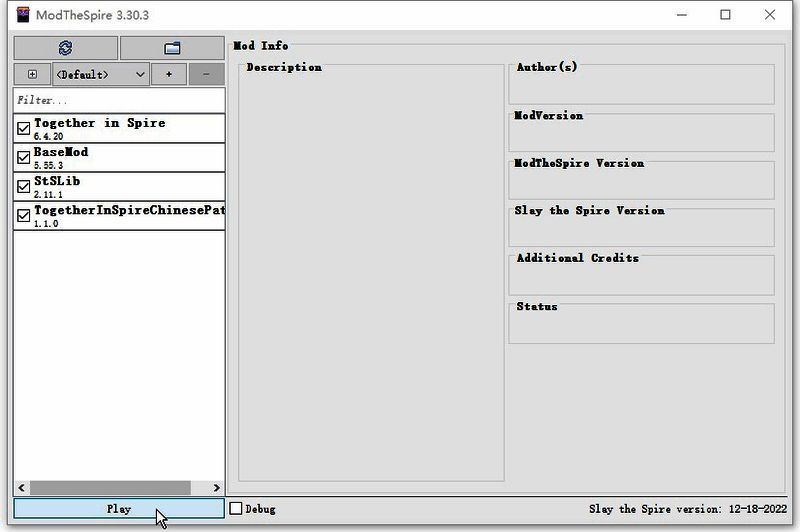The height and width of the screenshot is (532, 800).
Task: Toggle the Together in Spire checkbox
Action: click(24, 129)
